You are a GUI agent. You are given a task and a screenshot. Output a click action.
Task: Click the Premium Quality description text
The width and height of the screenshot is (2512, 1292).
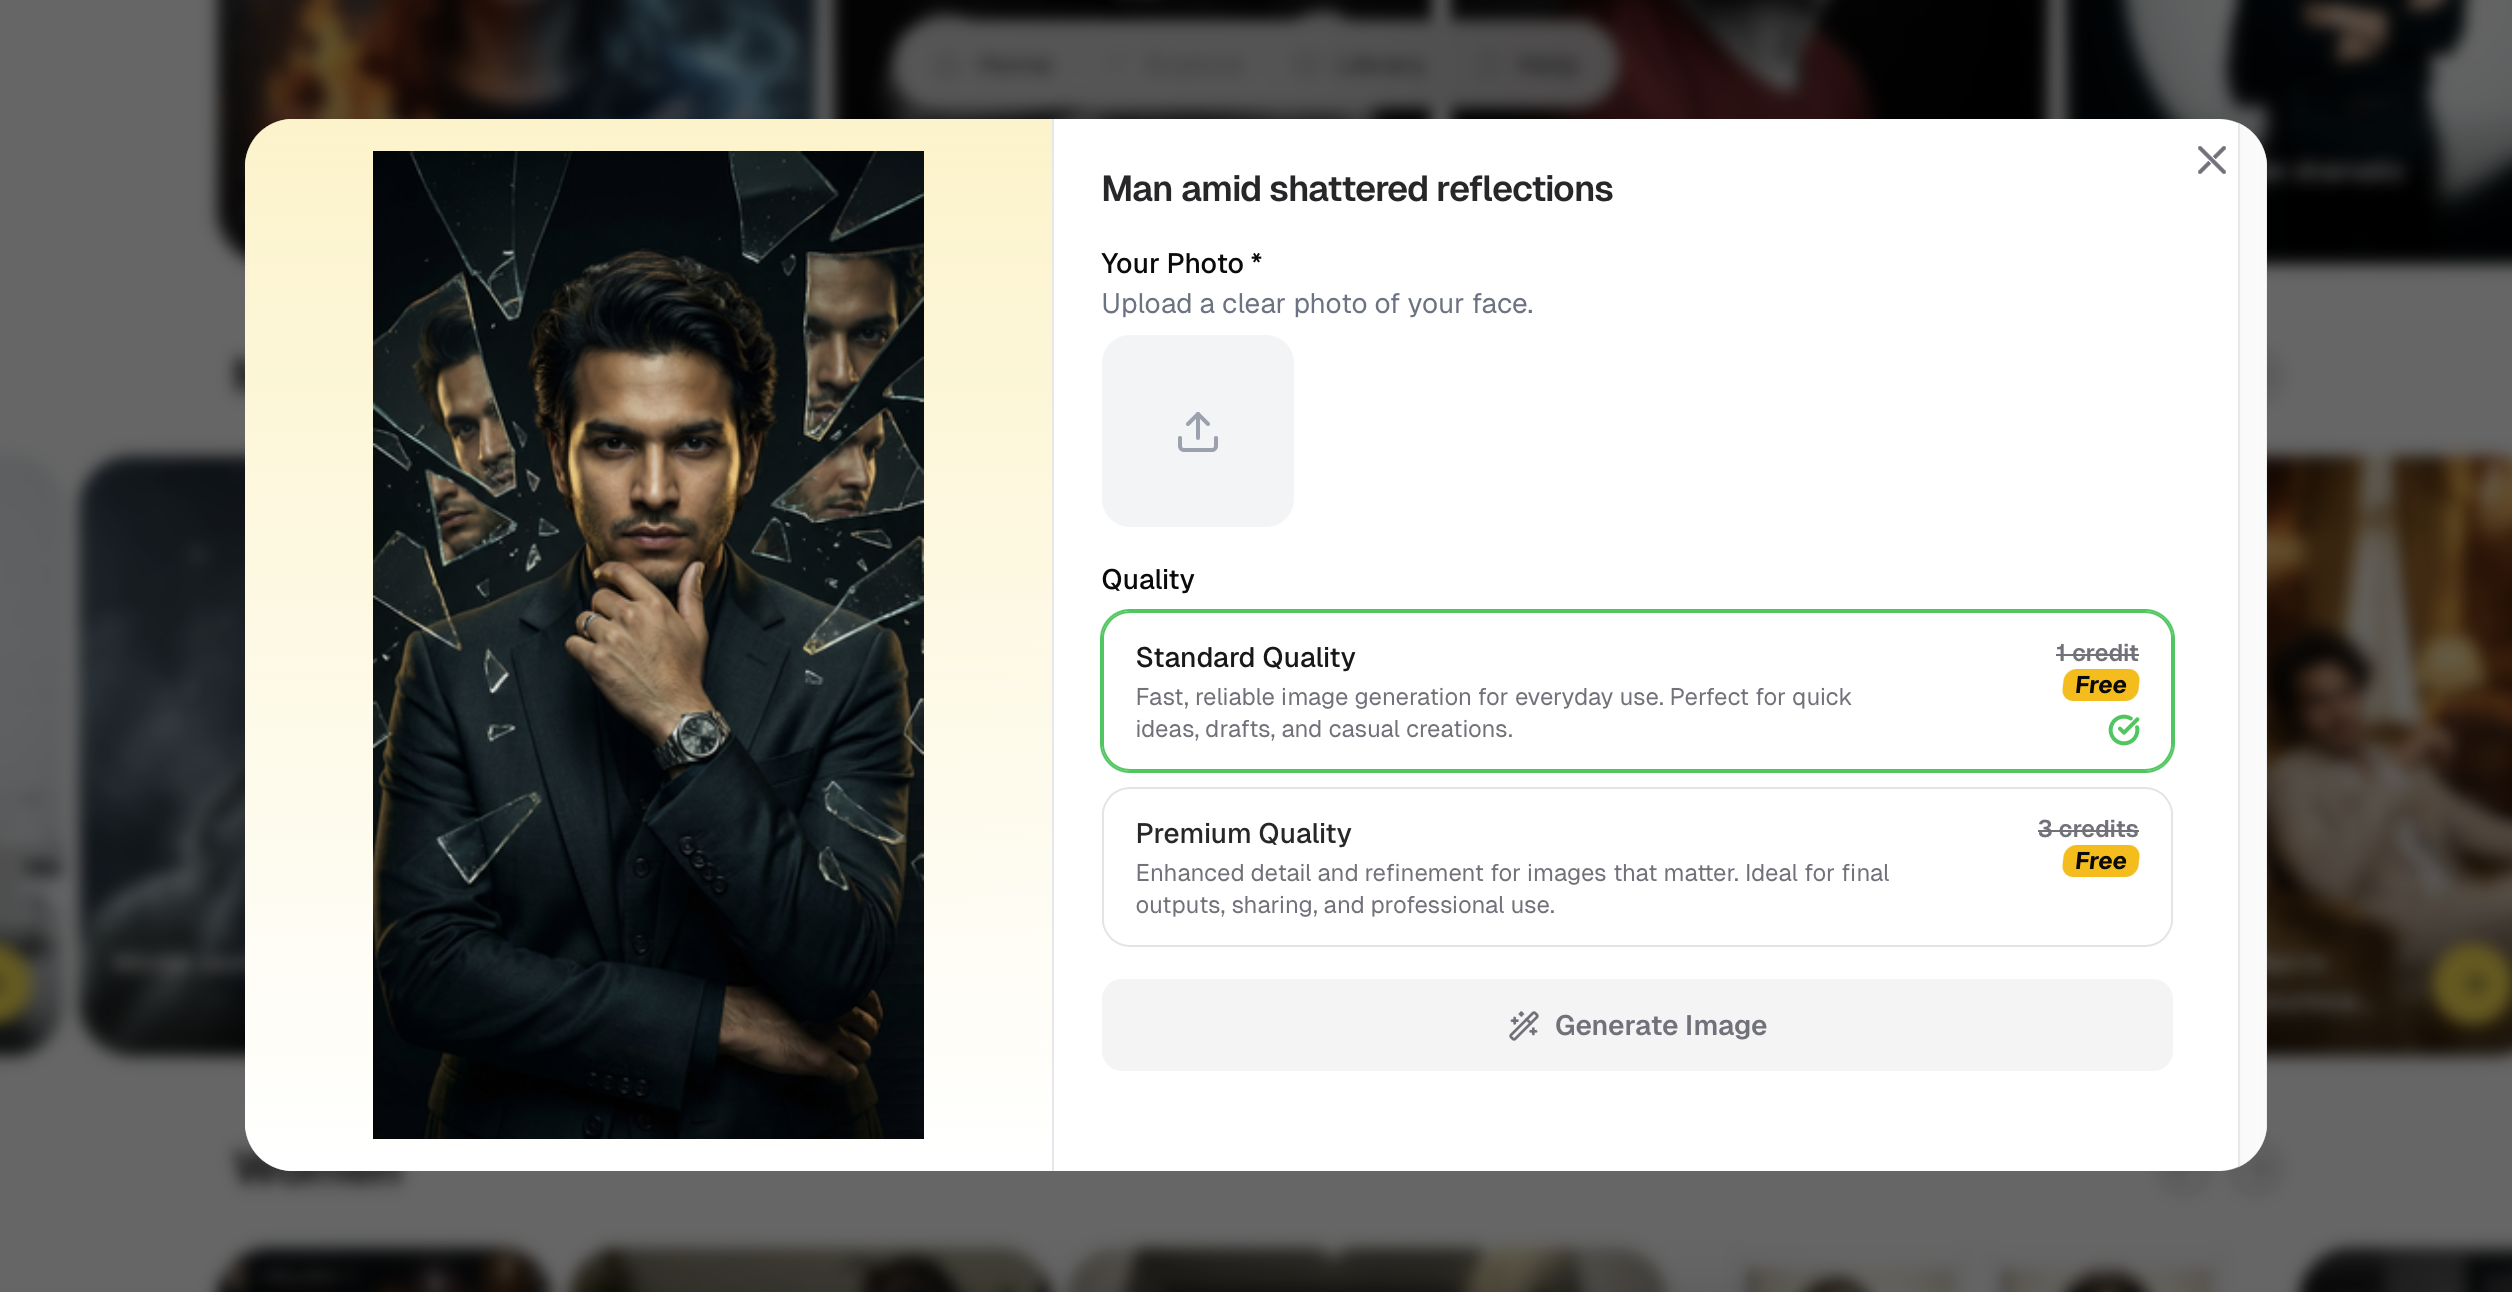1511,889
